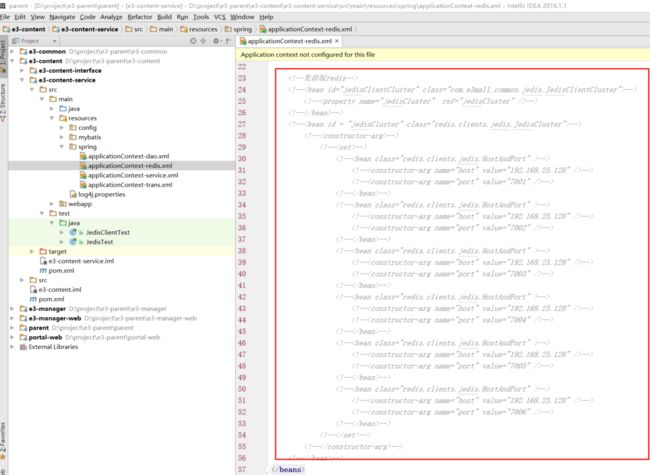Open the Navigate menu
Image resolution: width=650 pixels, height=475 pixels.
[x=62, y=17]
